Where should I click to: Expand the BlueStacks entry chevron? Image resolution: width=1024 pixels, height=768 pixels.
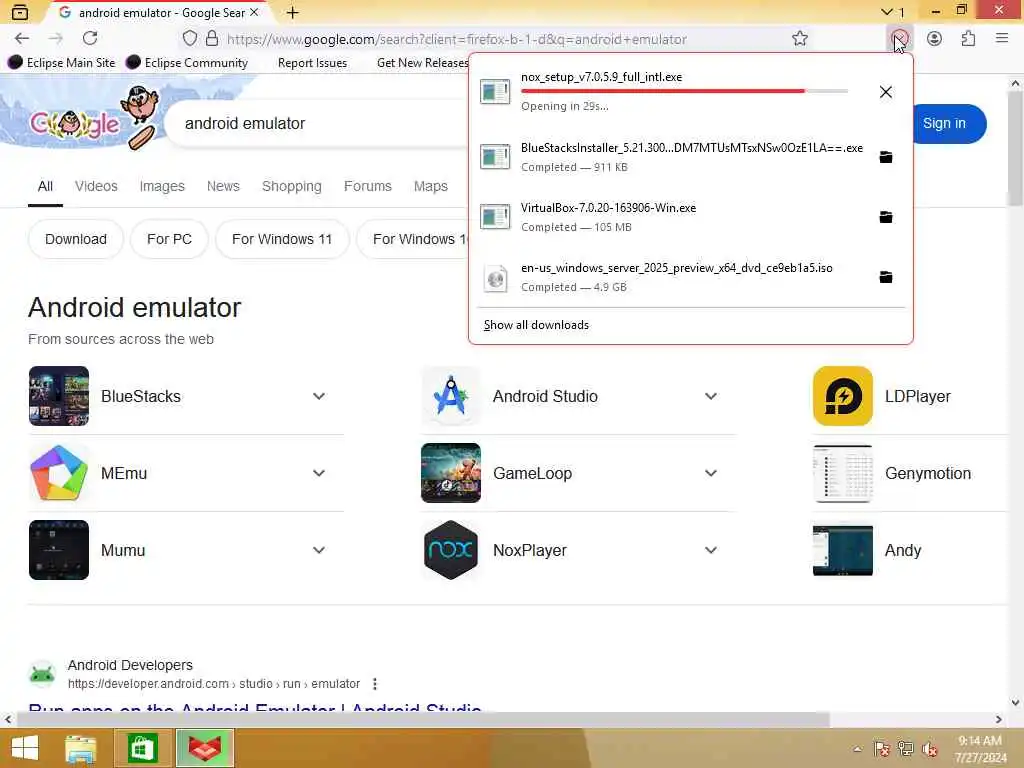(x=319, y=396)
